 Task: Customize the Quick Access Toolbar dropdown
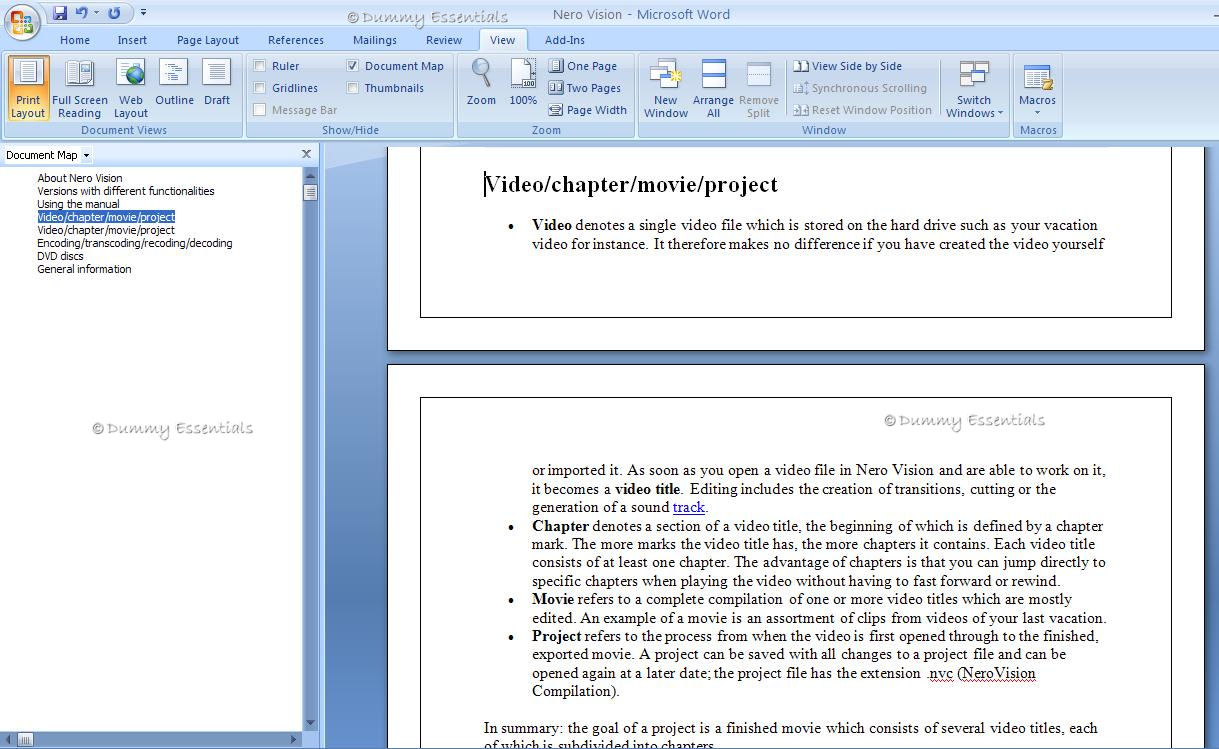(143, 13)
